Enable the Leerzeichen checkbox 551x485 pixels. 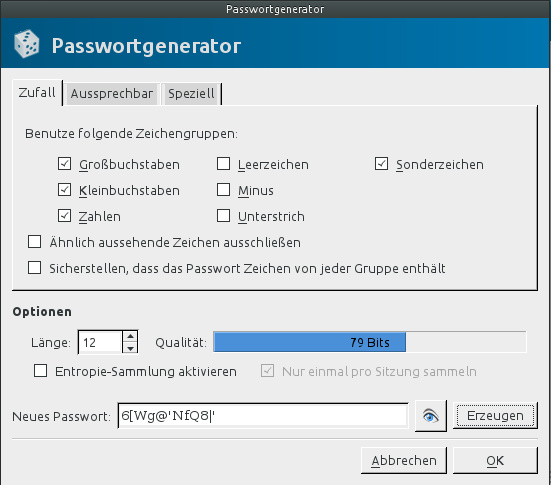(223, 164)
